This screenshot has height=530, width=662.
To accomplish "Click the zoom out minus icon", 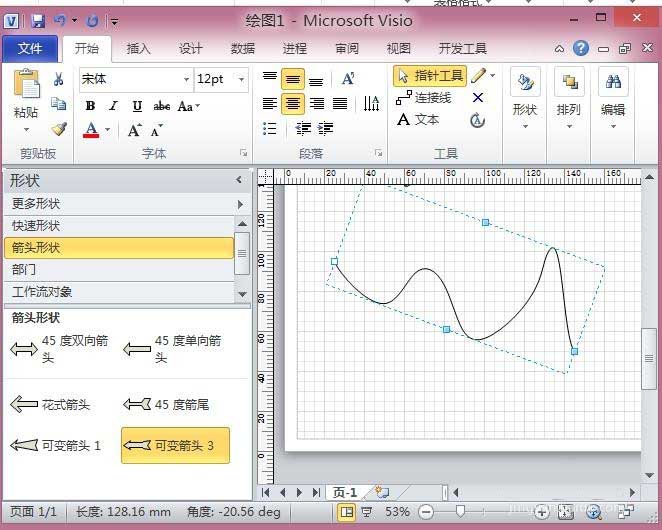I will coord(426,512).
